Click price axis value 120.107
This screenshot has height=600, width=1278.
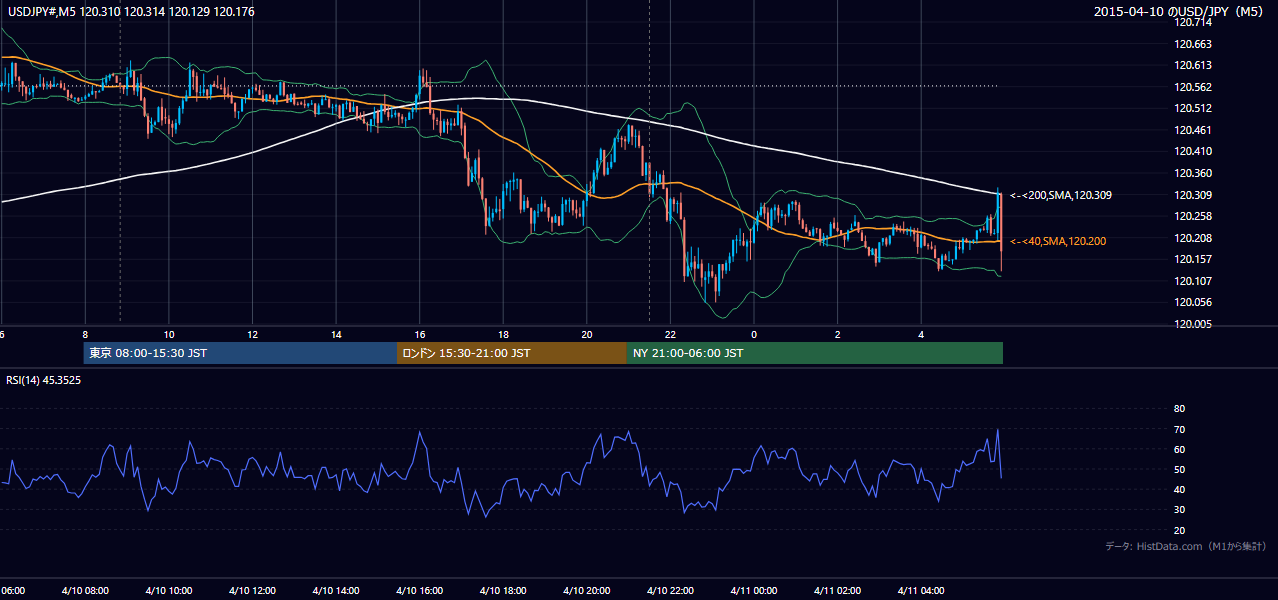tap(1195, 281)
